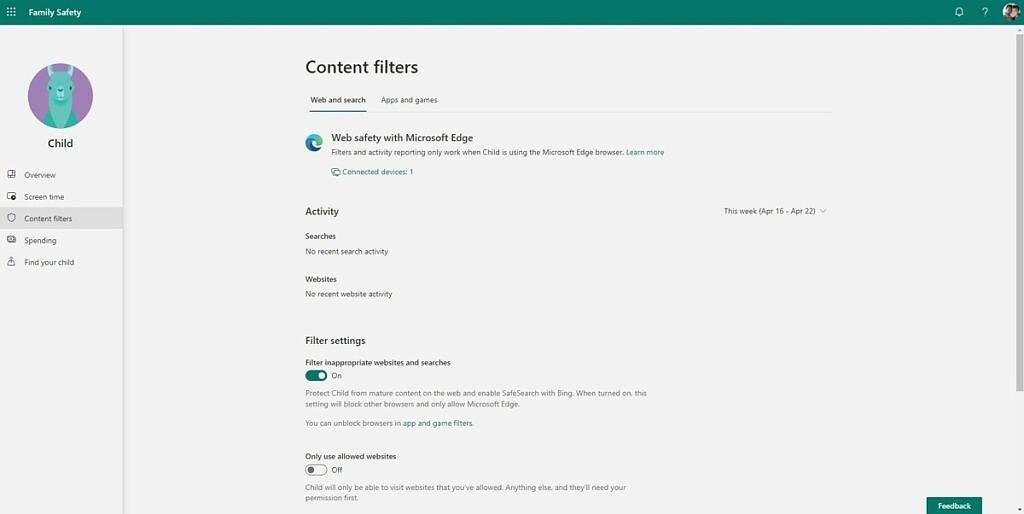Expand the This week date range dropdown
Viewport: 1024px width, 514px height.
point(775,211)
